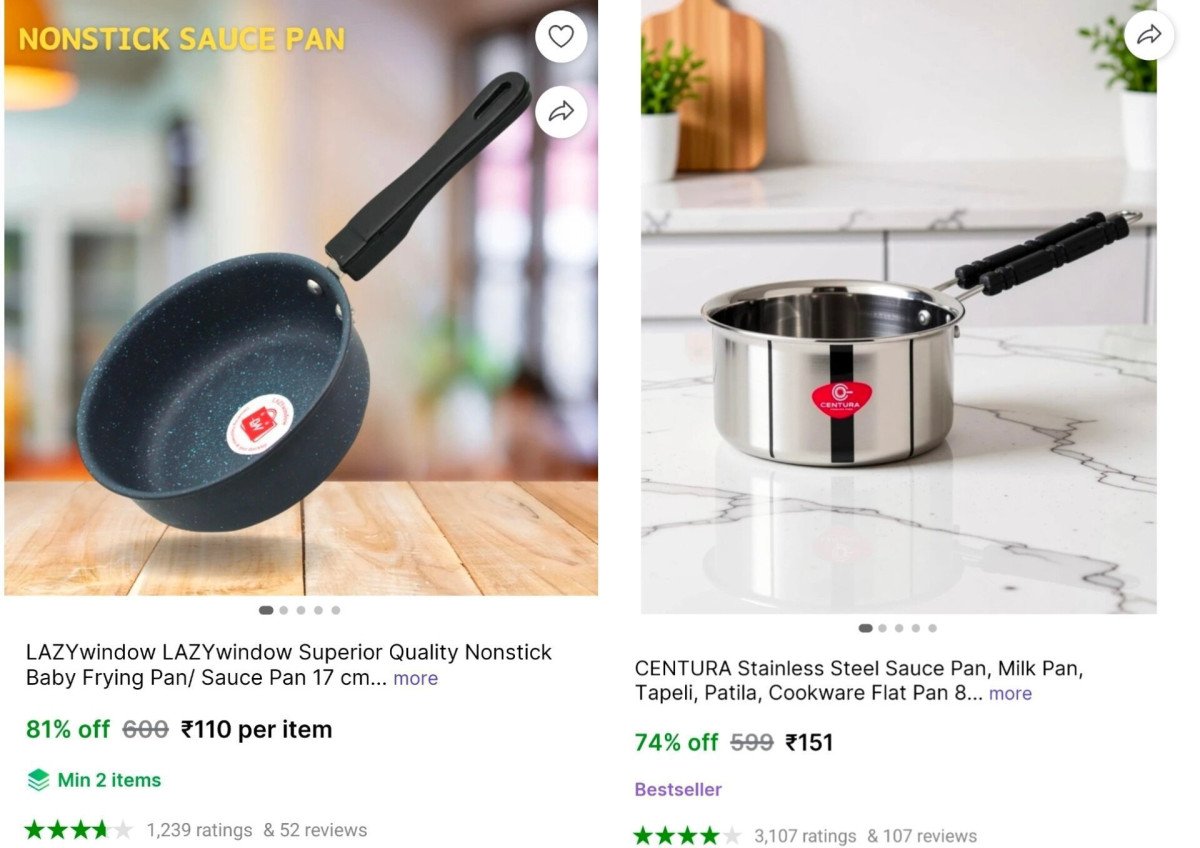Open the 52 reviews link

click(x=315, y=830)
